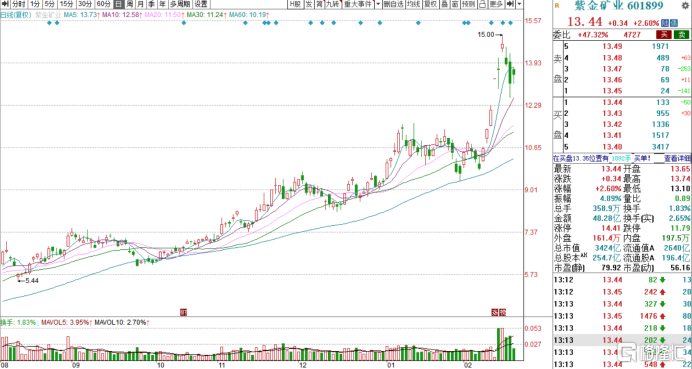This screenshot has height=369, width=692.
Task: Click the blue 融 tag icon
Action: (x=674, y=23)
